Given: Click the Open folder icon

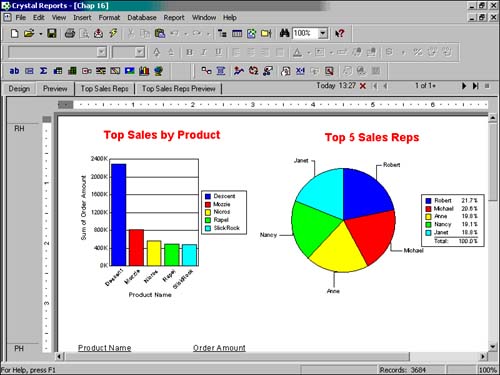Looking at the screenshot, I should pyautogui.click(x=29, y=33).
